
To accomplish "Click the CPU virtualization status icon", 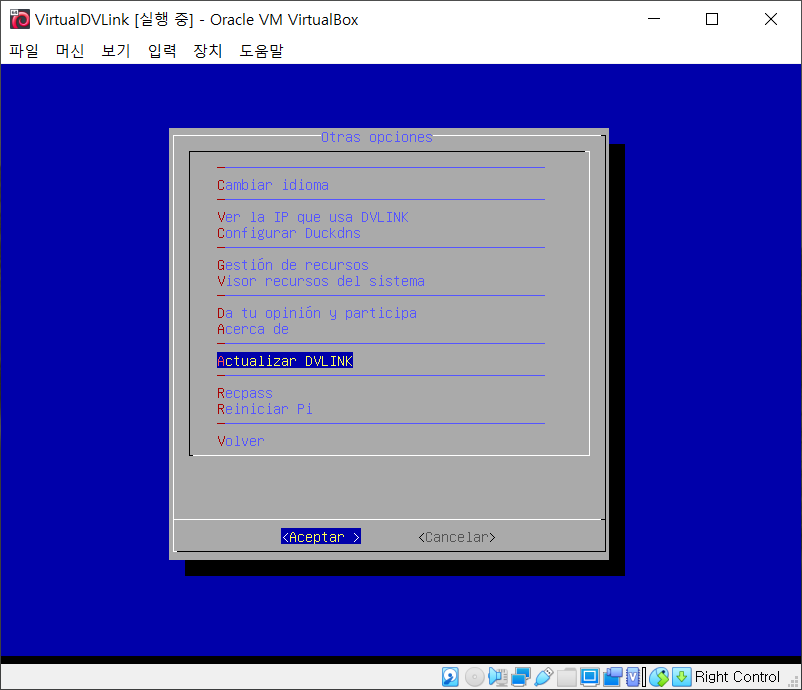I will tap(635, 677).
